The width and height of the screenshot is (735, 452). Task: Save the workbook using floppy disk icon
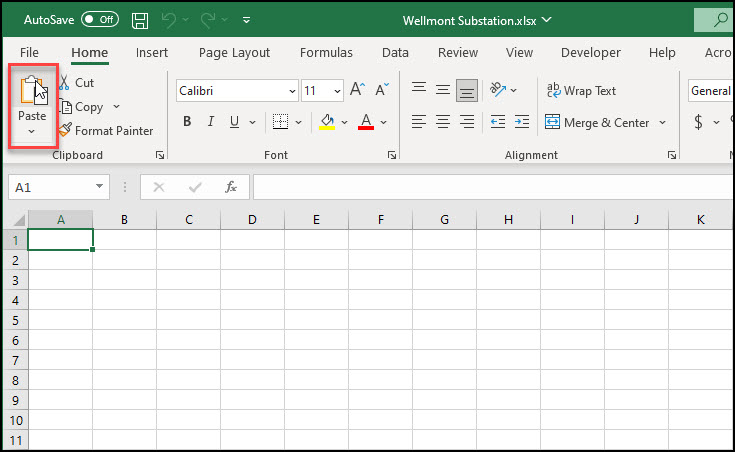point(140,21)
